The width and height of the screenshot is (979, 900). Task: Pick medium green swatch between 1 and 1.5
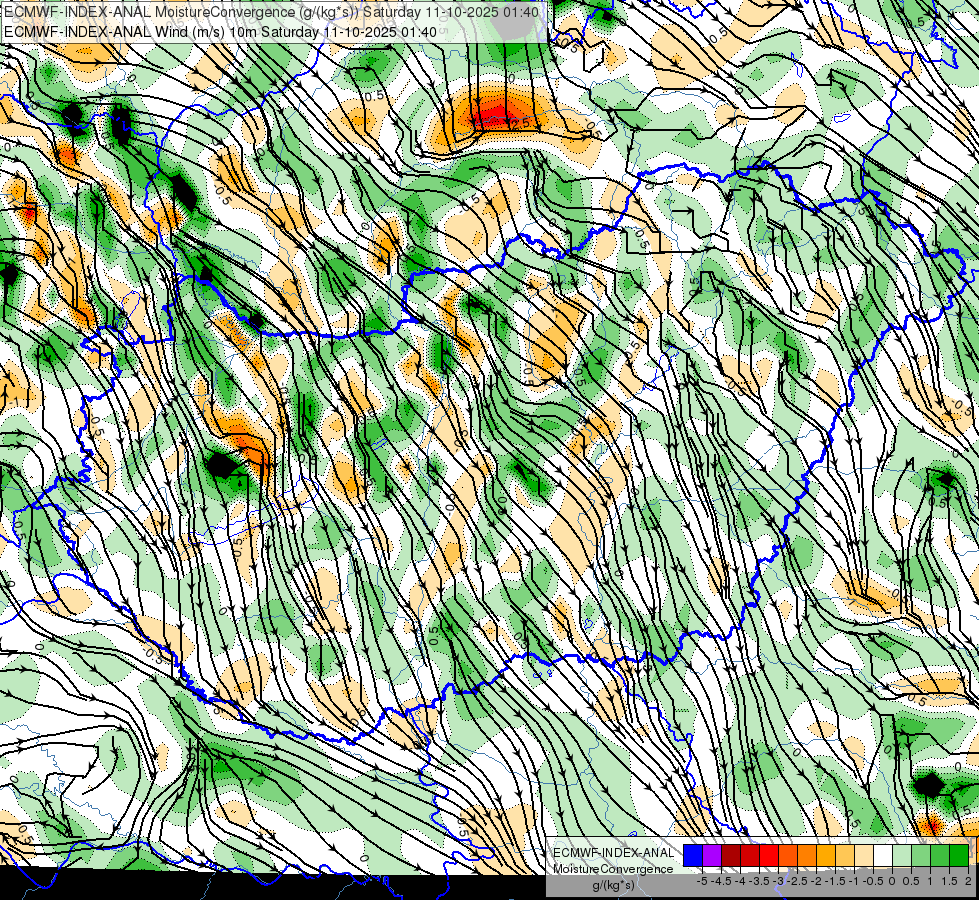pyautogui.click(x=940, y=855)
